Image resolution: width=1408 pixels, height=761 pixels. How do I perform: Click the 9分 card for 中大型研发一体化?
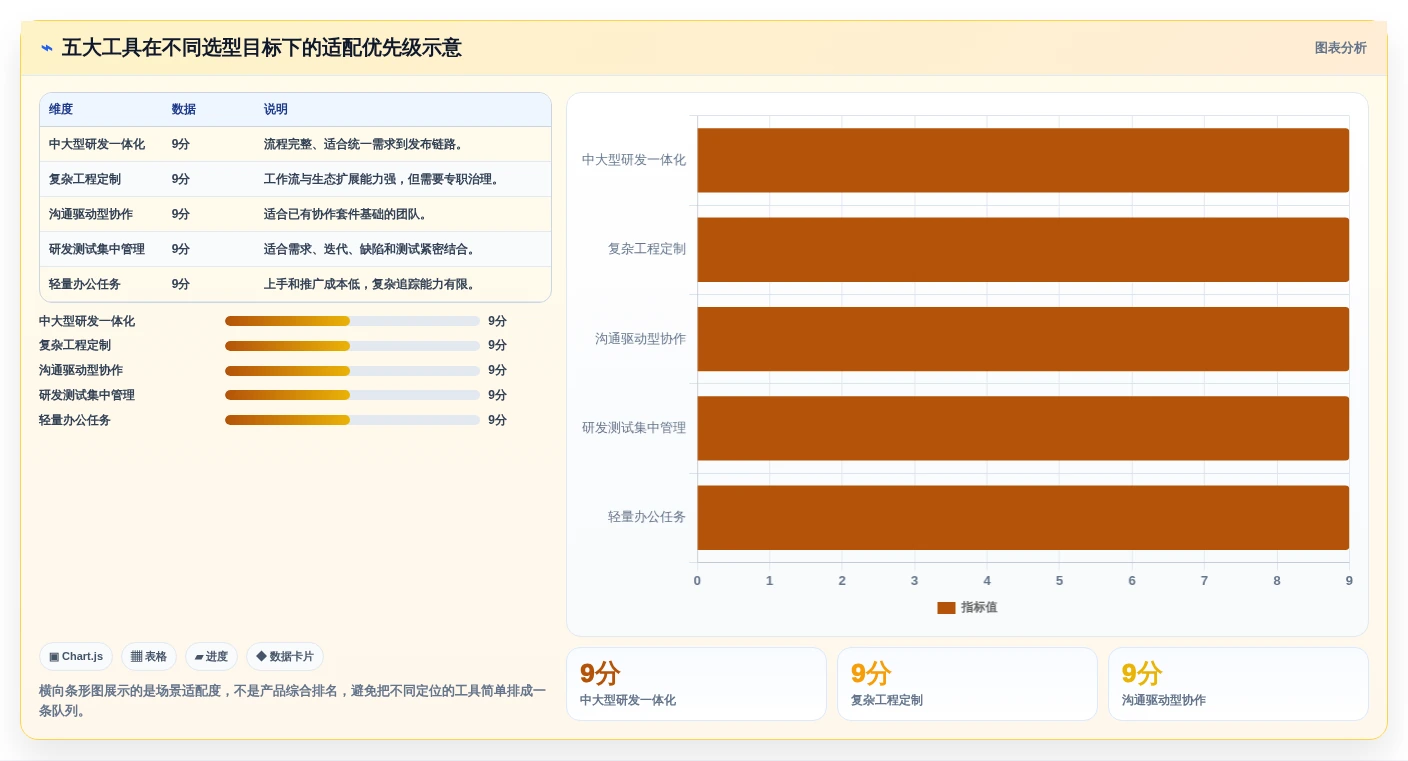click(696, 684)
